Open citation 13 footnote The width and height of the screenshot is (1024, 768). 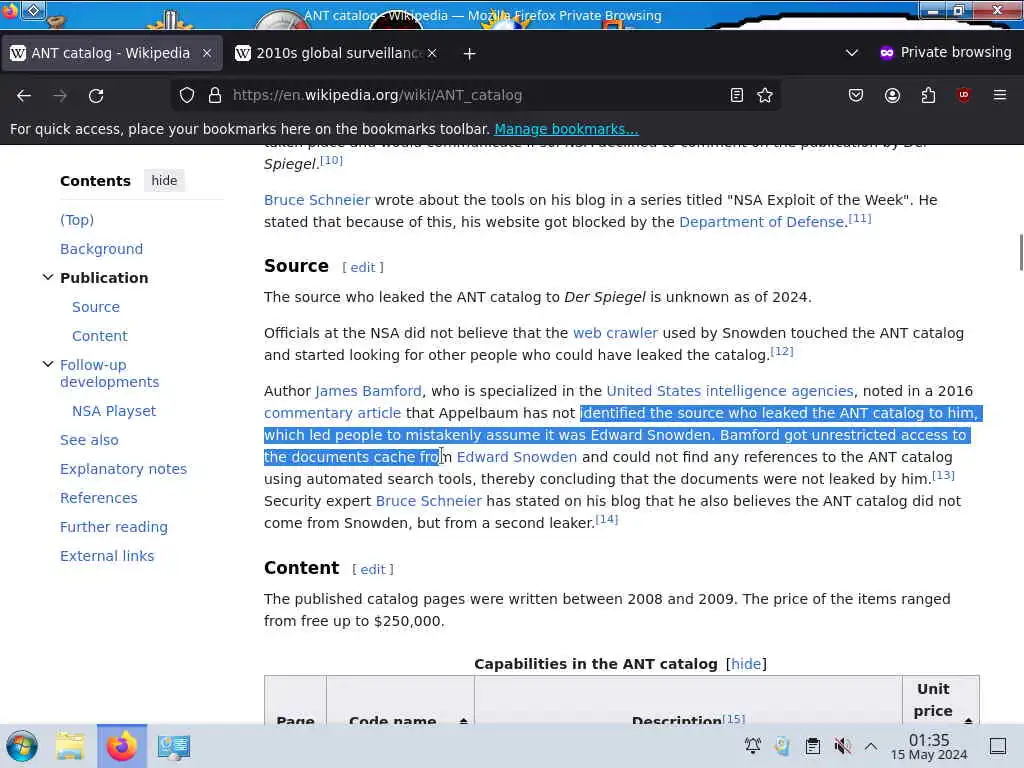(x=943, y=475)
